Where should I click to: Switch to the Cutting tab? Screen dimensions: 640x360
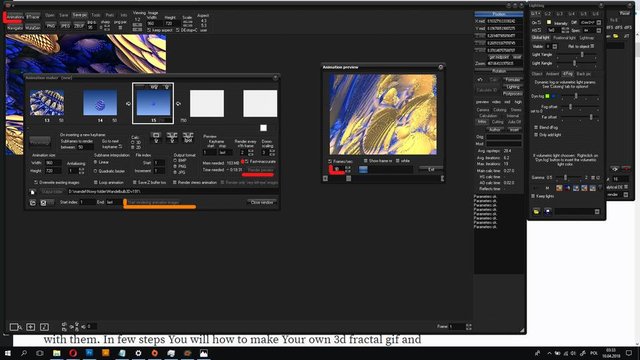click(x=497, y=122)
